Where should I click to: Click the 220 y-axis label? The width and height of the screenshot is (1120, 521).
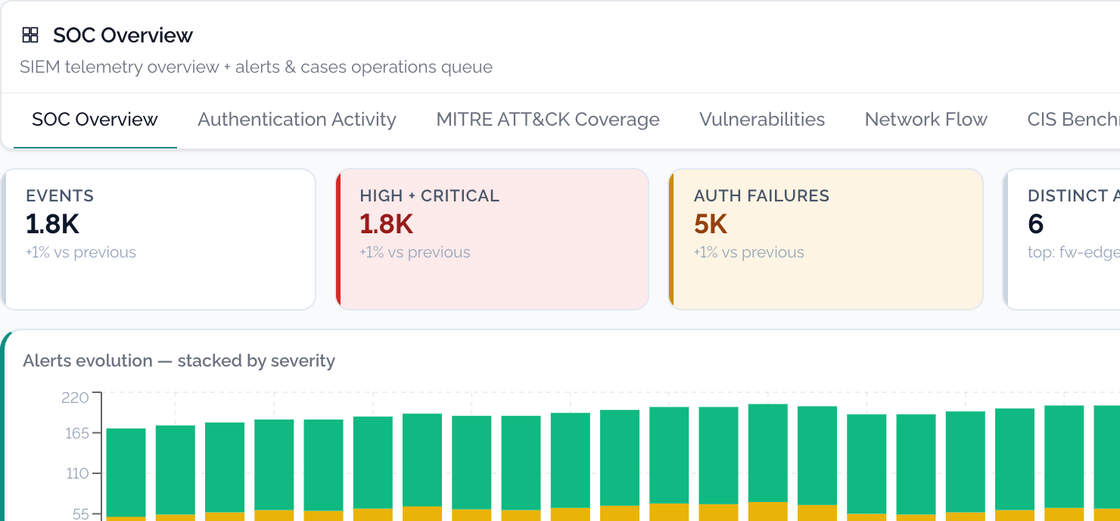[75, 397]
